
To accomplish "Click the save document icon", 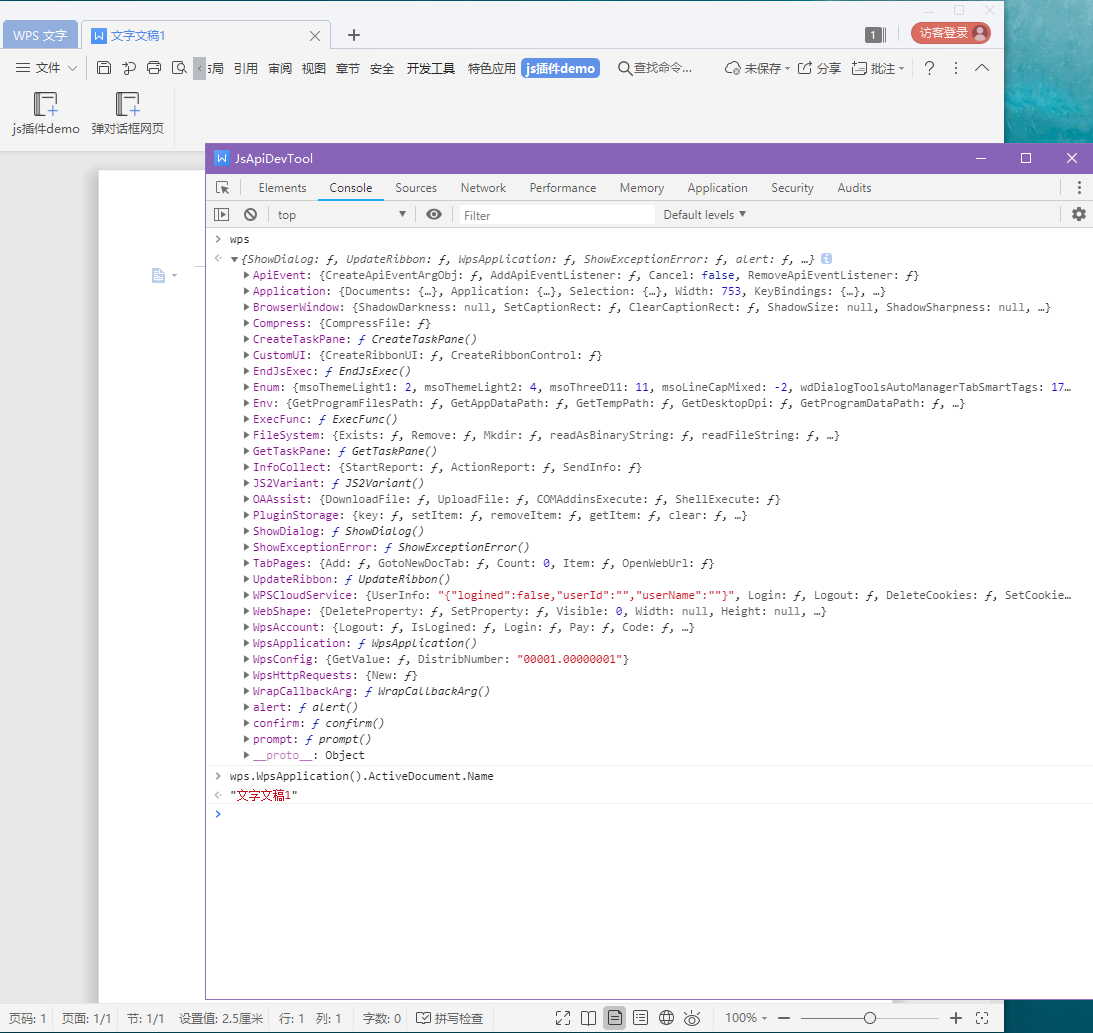I will tap(104, 68).
